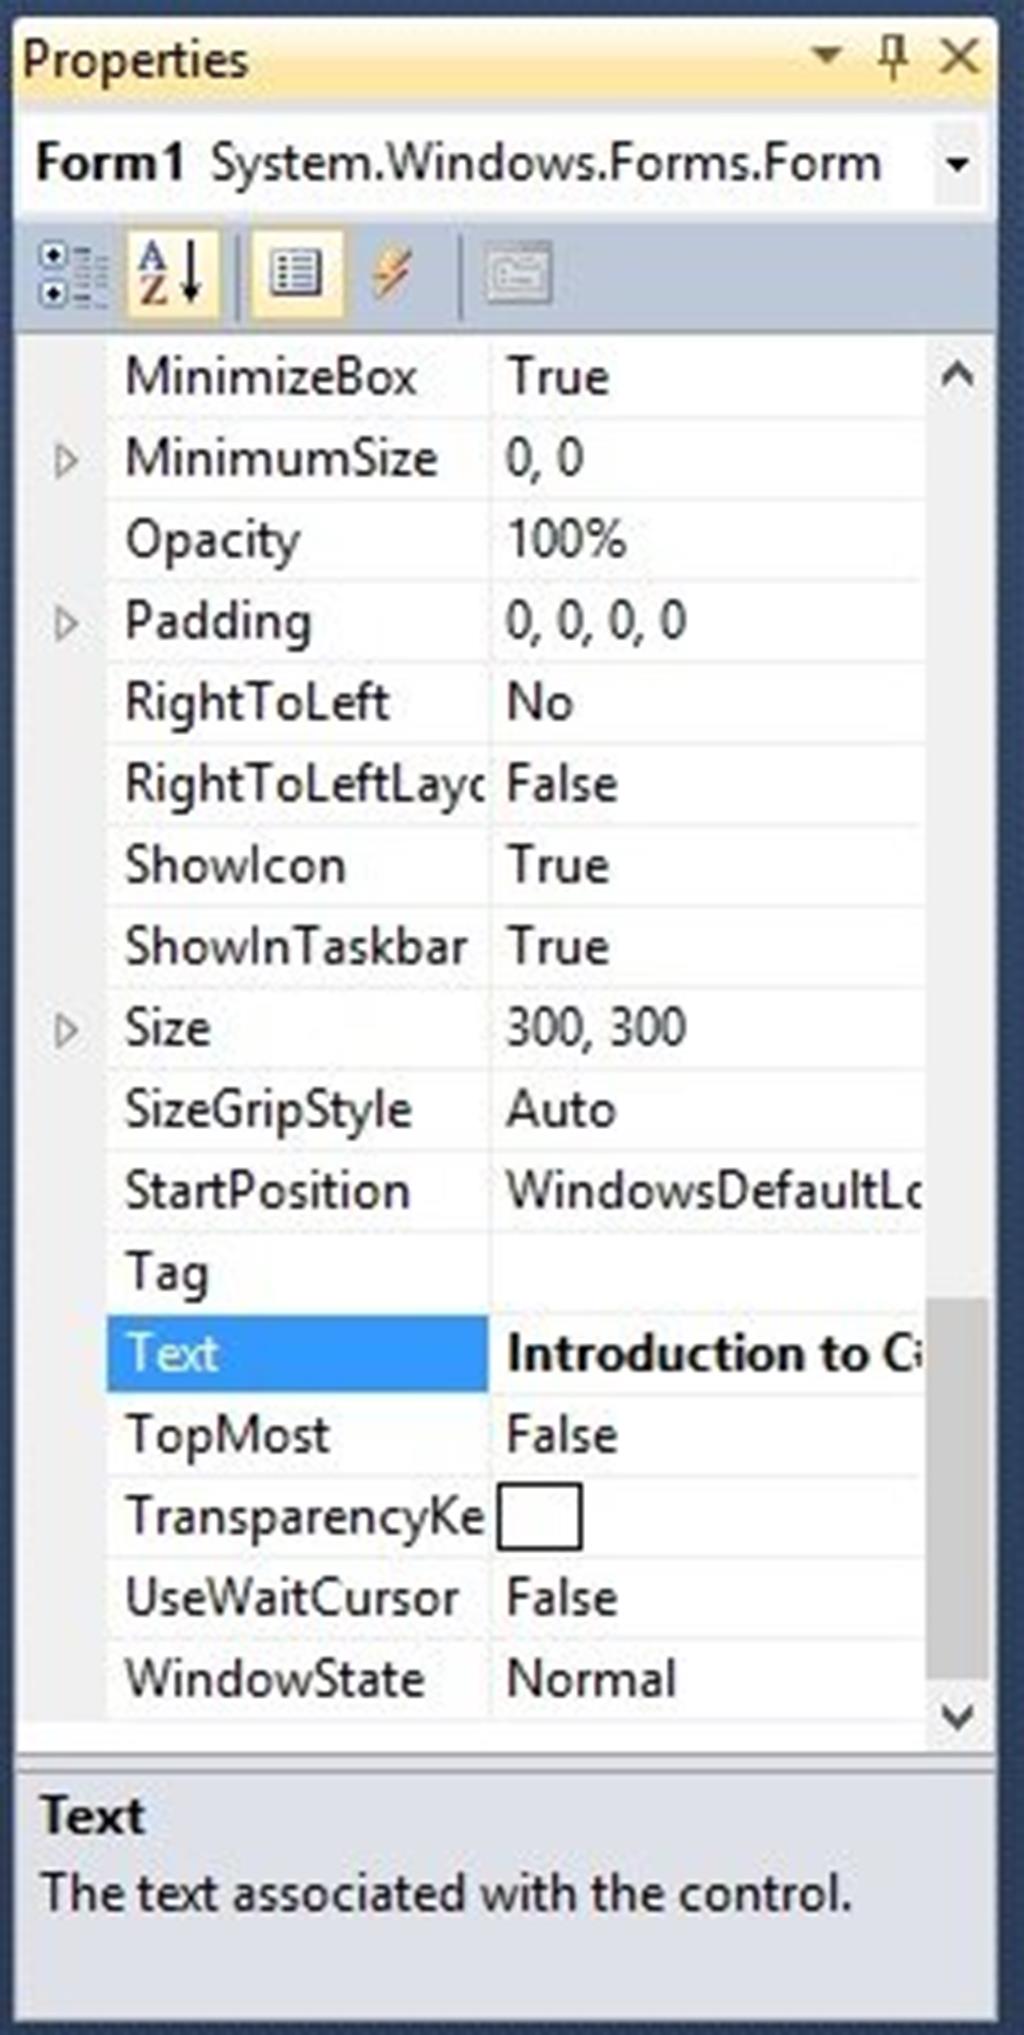Select the Alphabetical sort icon
Viewport: 1024px width, 2035px height.
point(171,275)
